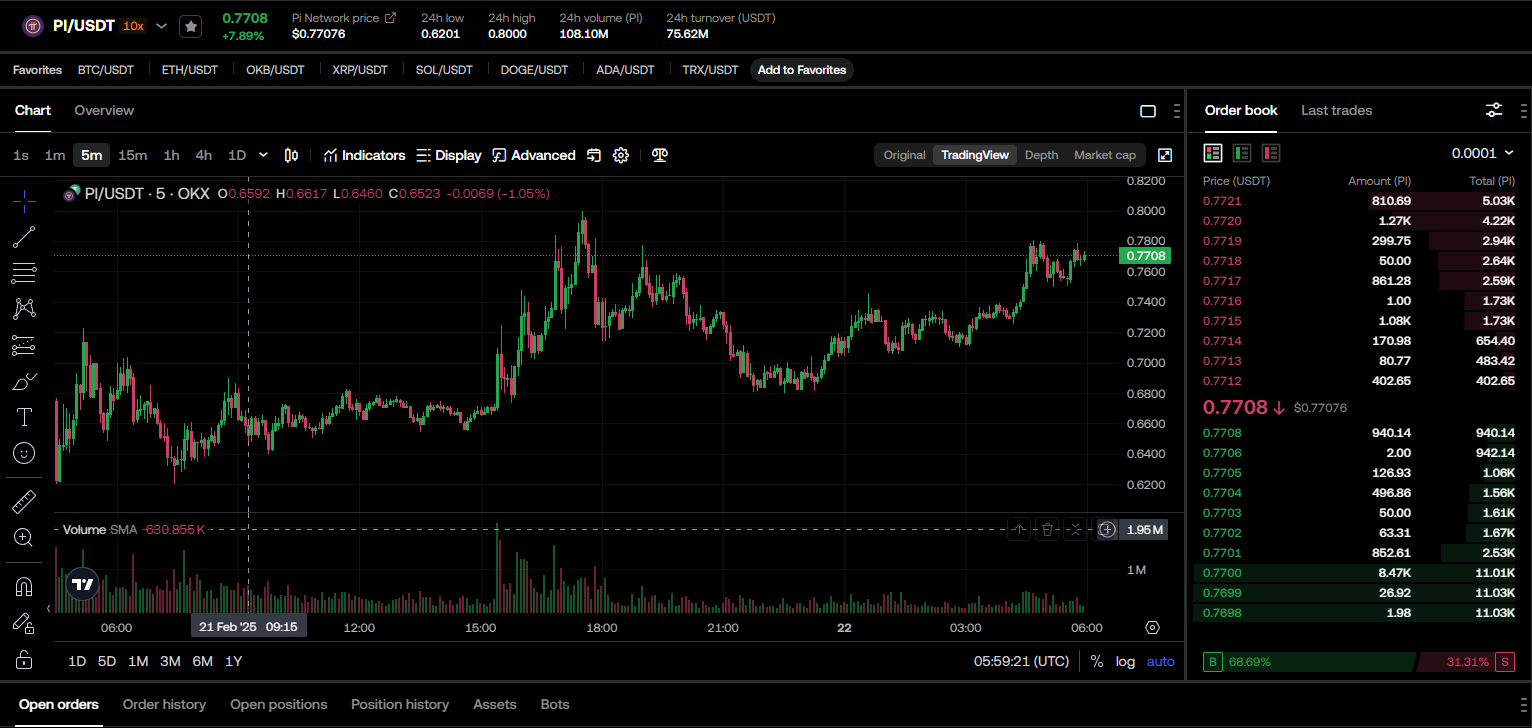Open the Bots tab
The image size is (1532, 728).
pyautogui.click(x=555, y=704)
